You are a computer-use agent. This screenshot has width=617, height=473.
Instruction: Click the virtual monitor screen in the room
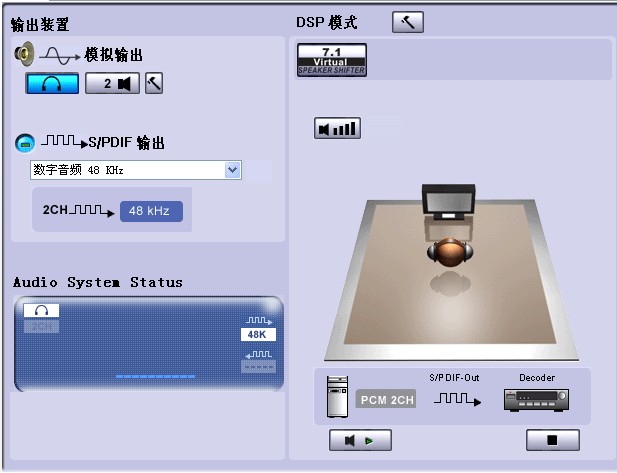(447, 200)
